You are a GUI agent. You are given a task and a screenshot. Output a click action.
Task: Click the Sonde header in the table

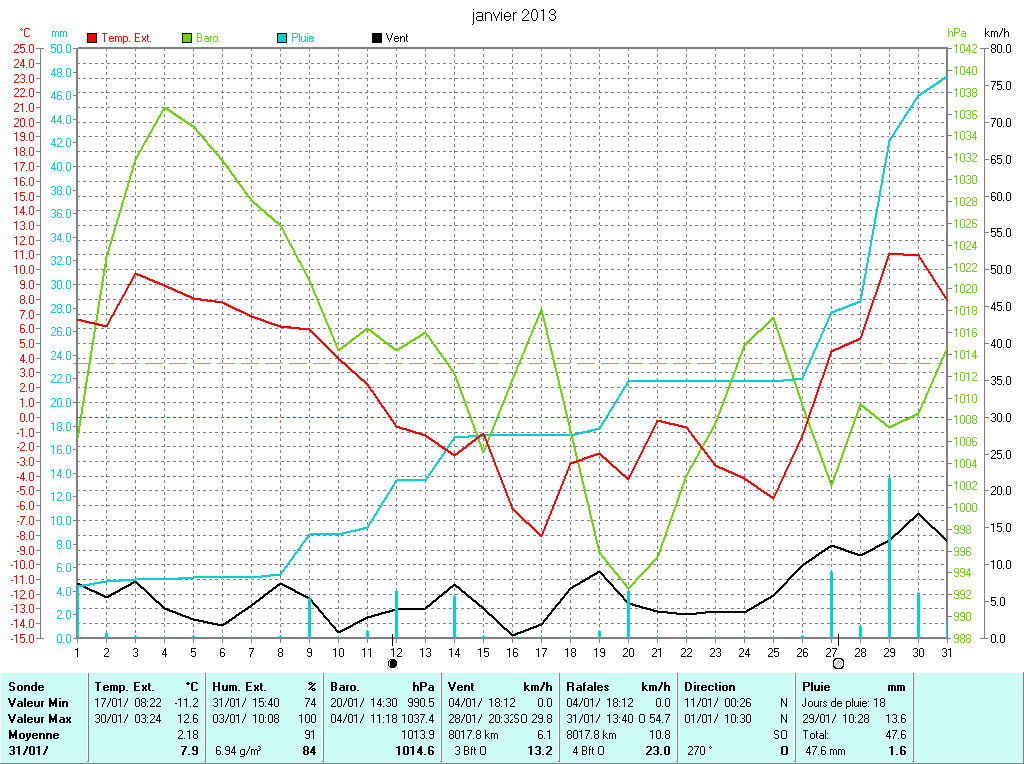[x=25, y=687]
